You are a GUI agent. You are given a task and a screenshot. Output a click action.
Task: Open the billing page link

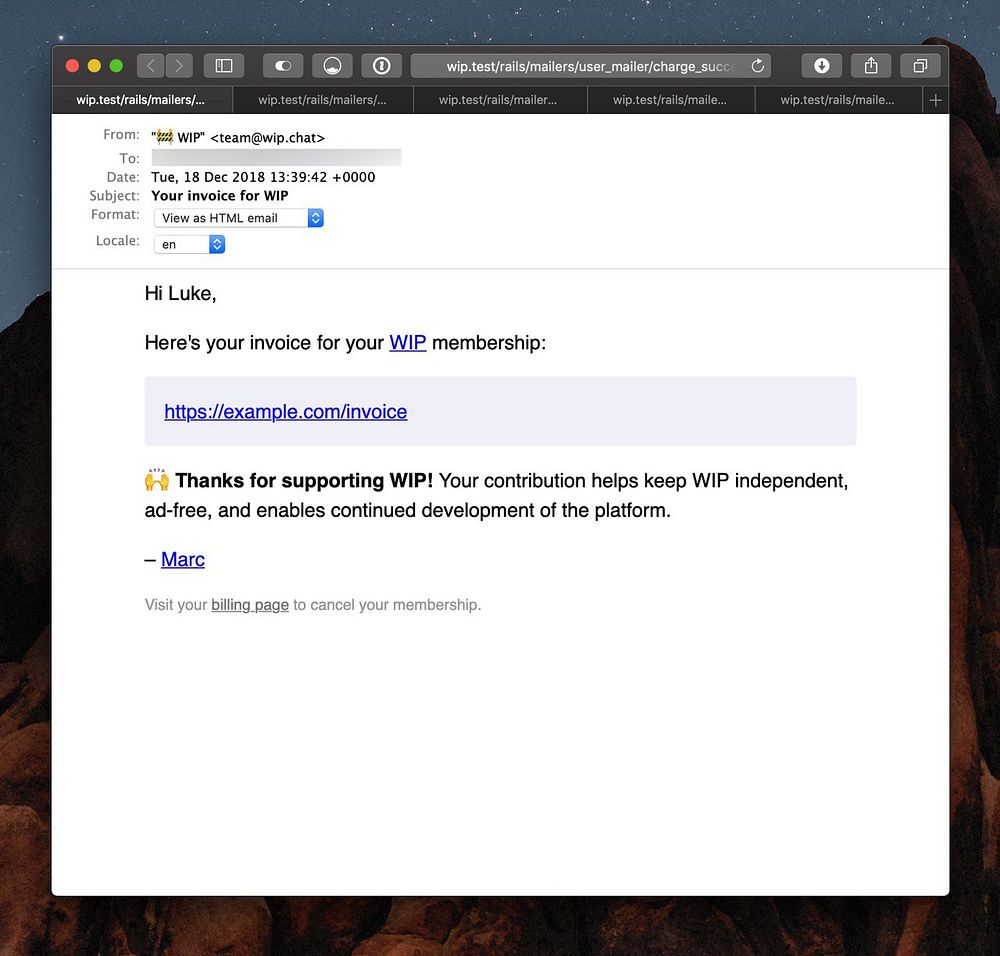click(x=250, y=605)
